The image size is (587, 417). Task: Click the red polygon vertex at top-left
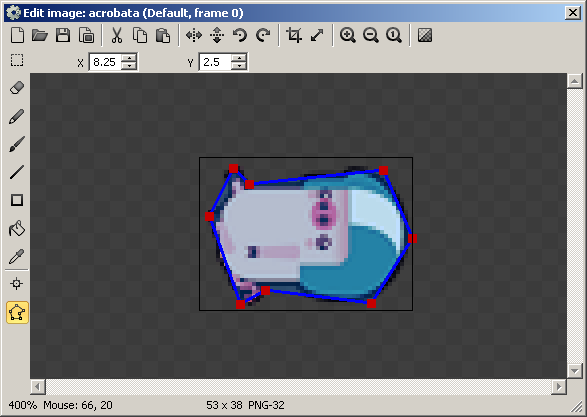click(233, 169)
